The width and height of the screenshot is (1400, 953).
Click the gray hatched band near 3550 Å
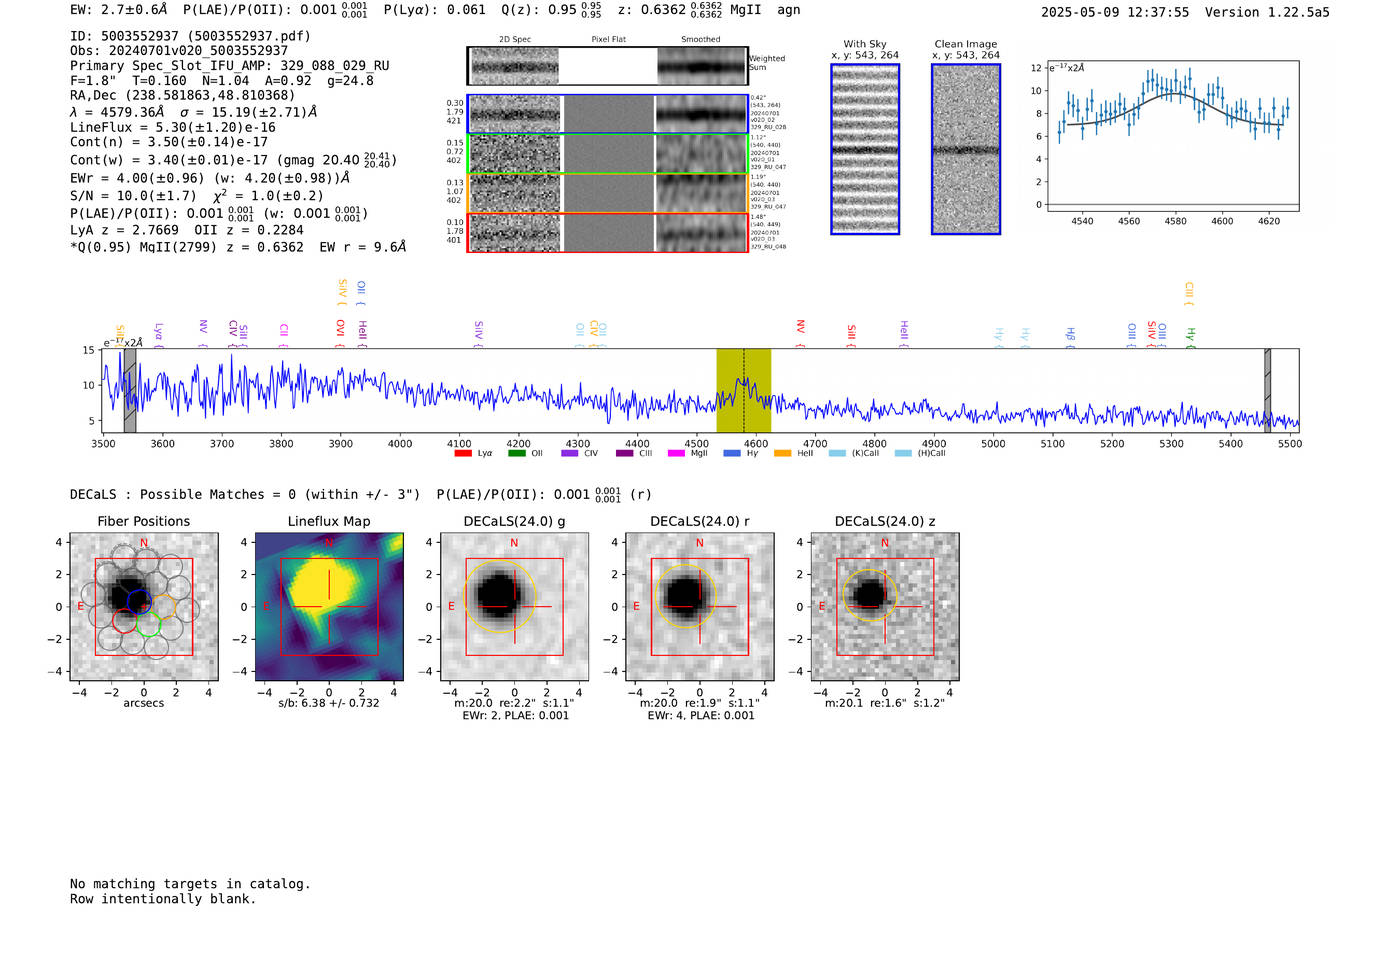point(130,390)
